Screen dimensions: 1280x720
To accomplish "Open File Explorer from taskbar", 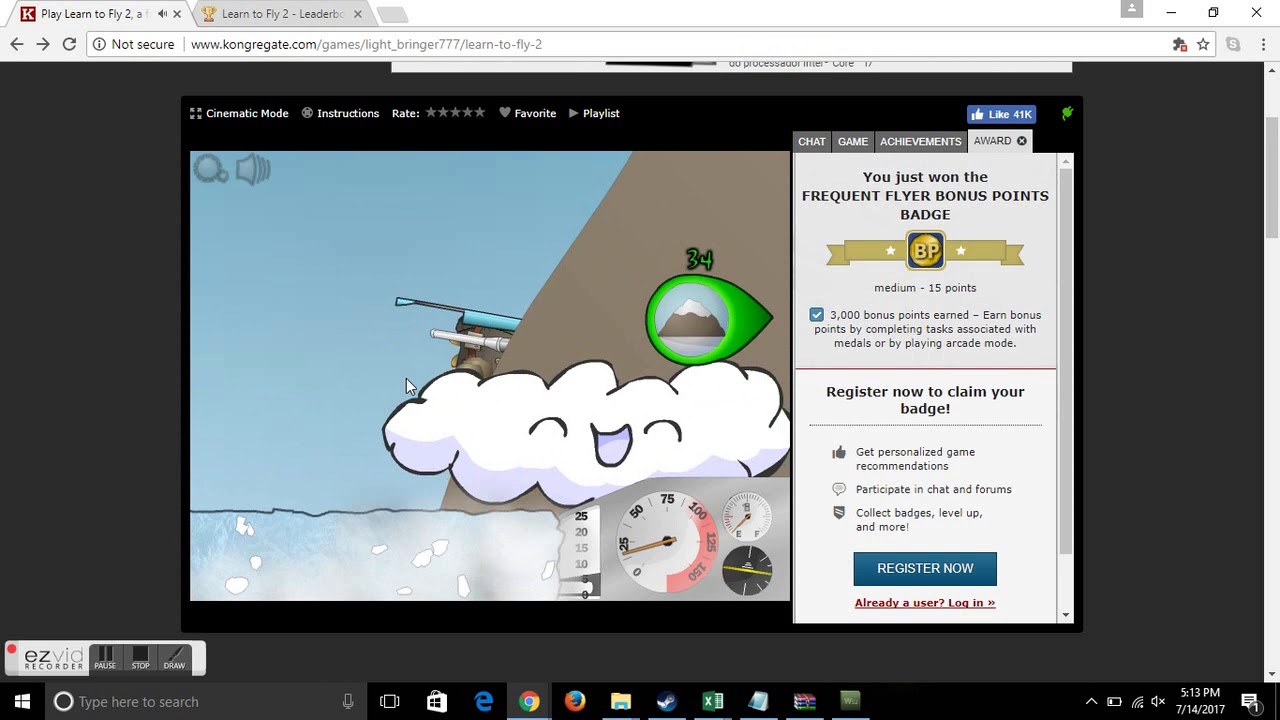I will [620, 701].
